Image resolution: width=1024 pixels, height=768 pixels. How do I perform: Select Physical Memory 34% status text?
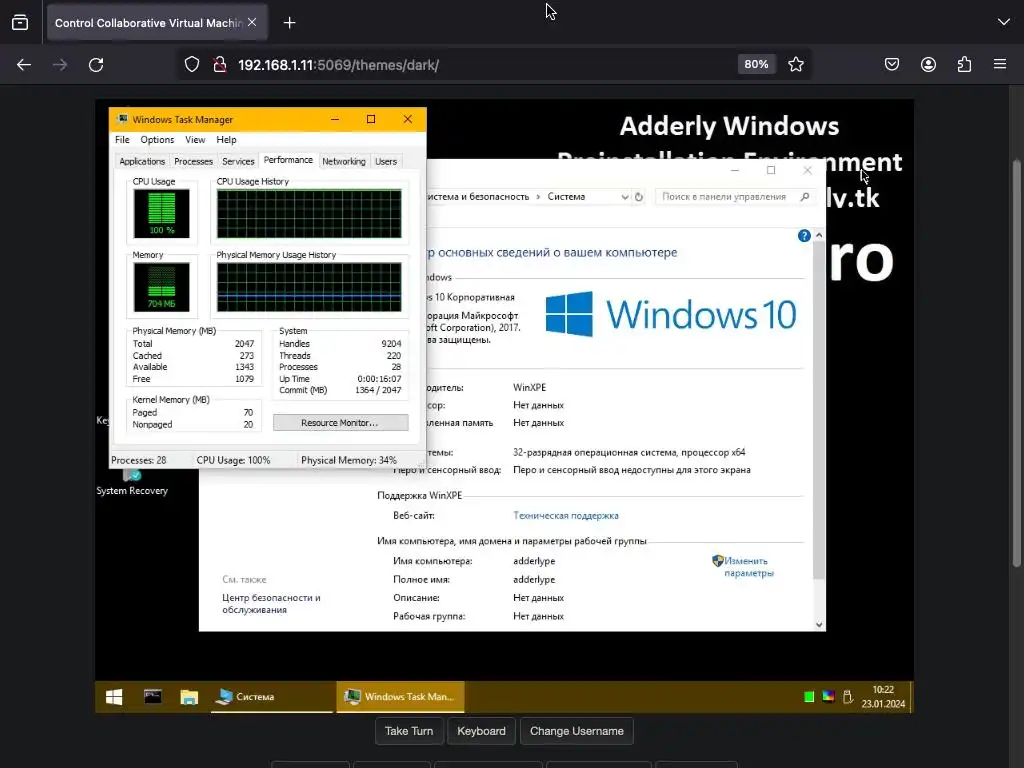[349, 460]
